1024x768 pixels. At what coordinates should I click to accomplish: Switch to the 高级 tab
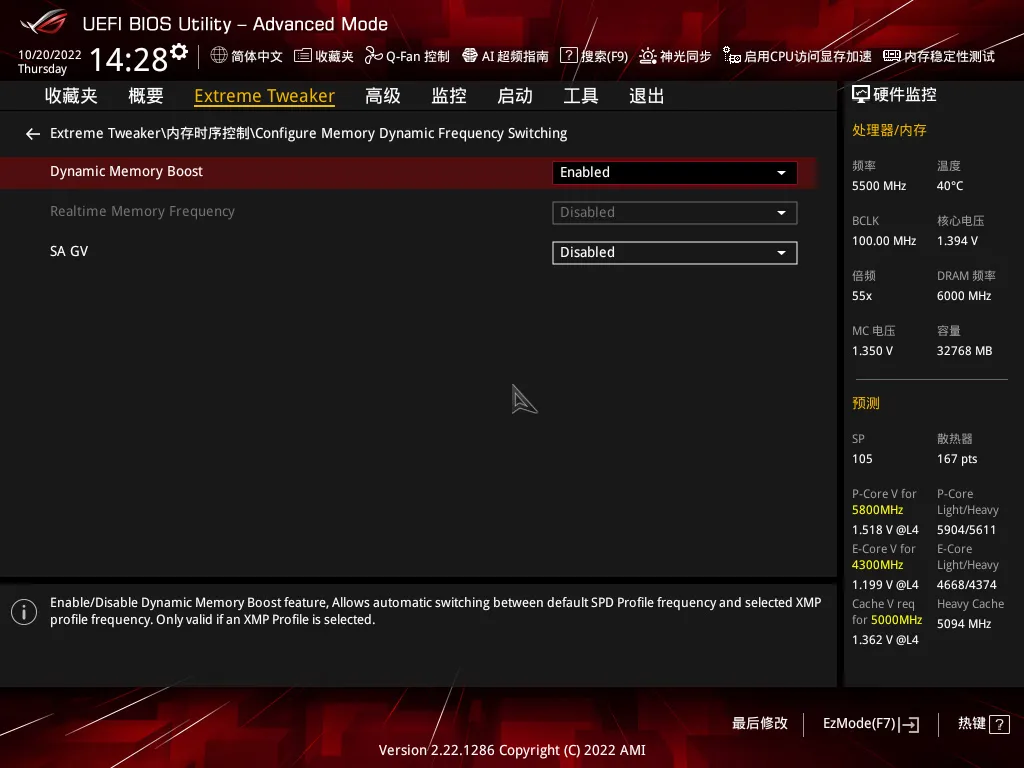click(x=383, y=96)
